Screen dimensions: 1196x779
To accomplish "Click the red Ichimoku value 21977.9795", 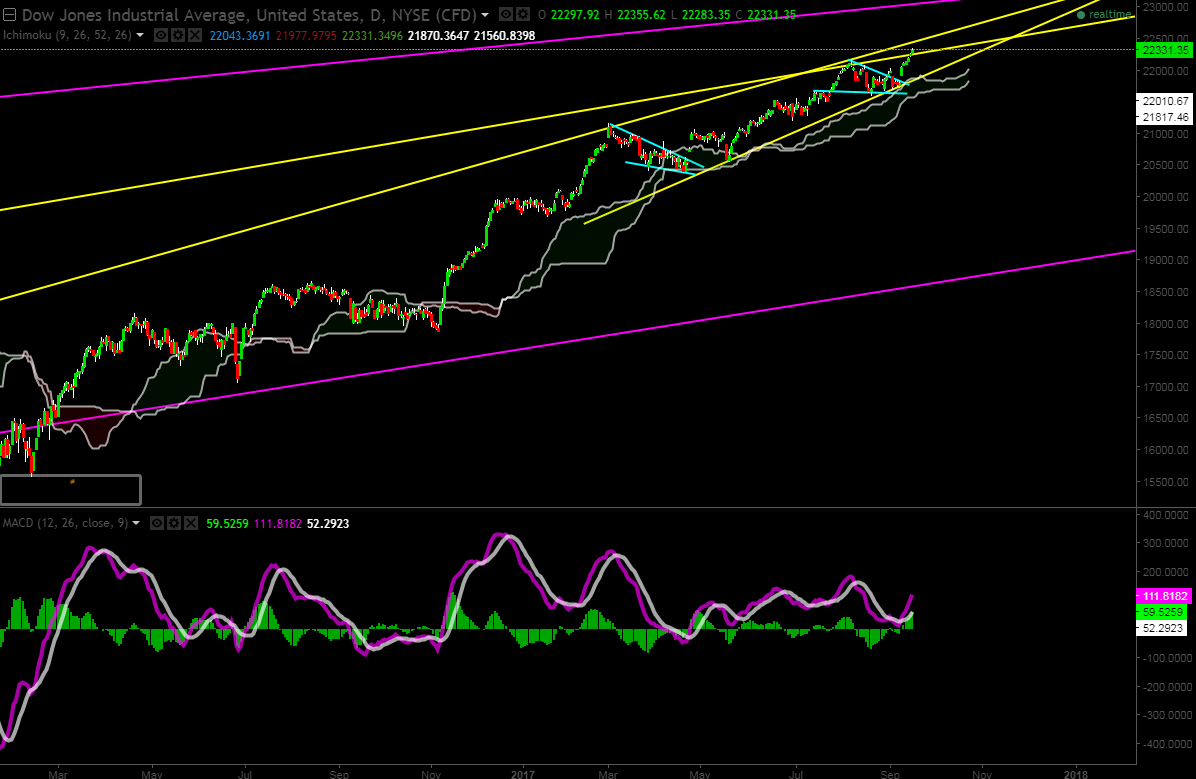I will pos(306,36).
